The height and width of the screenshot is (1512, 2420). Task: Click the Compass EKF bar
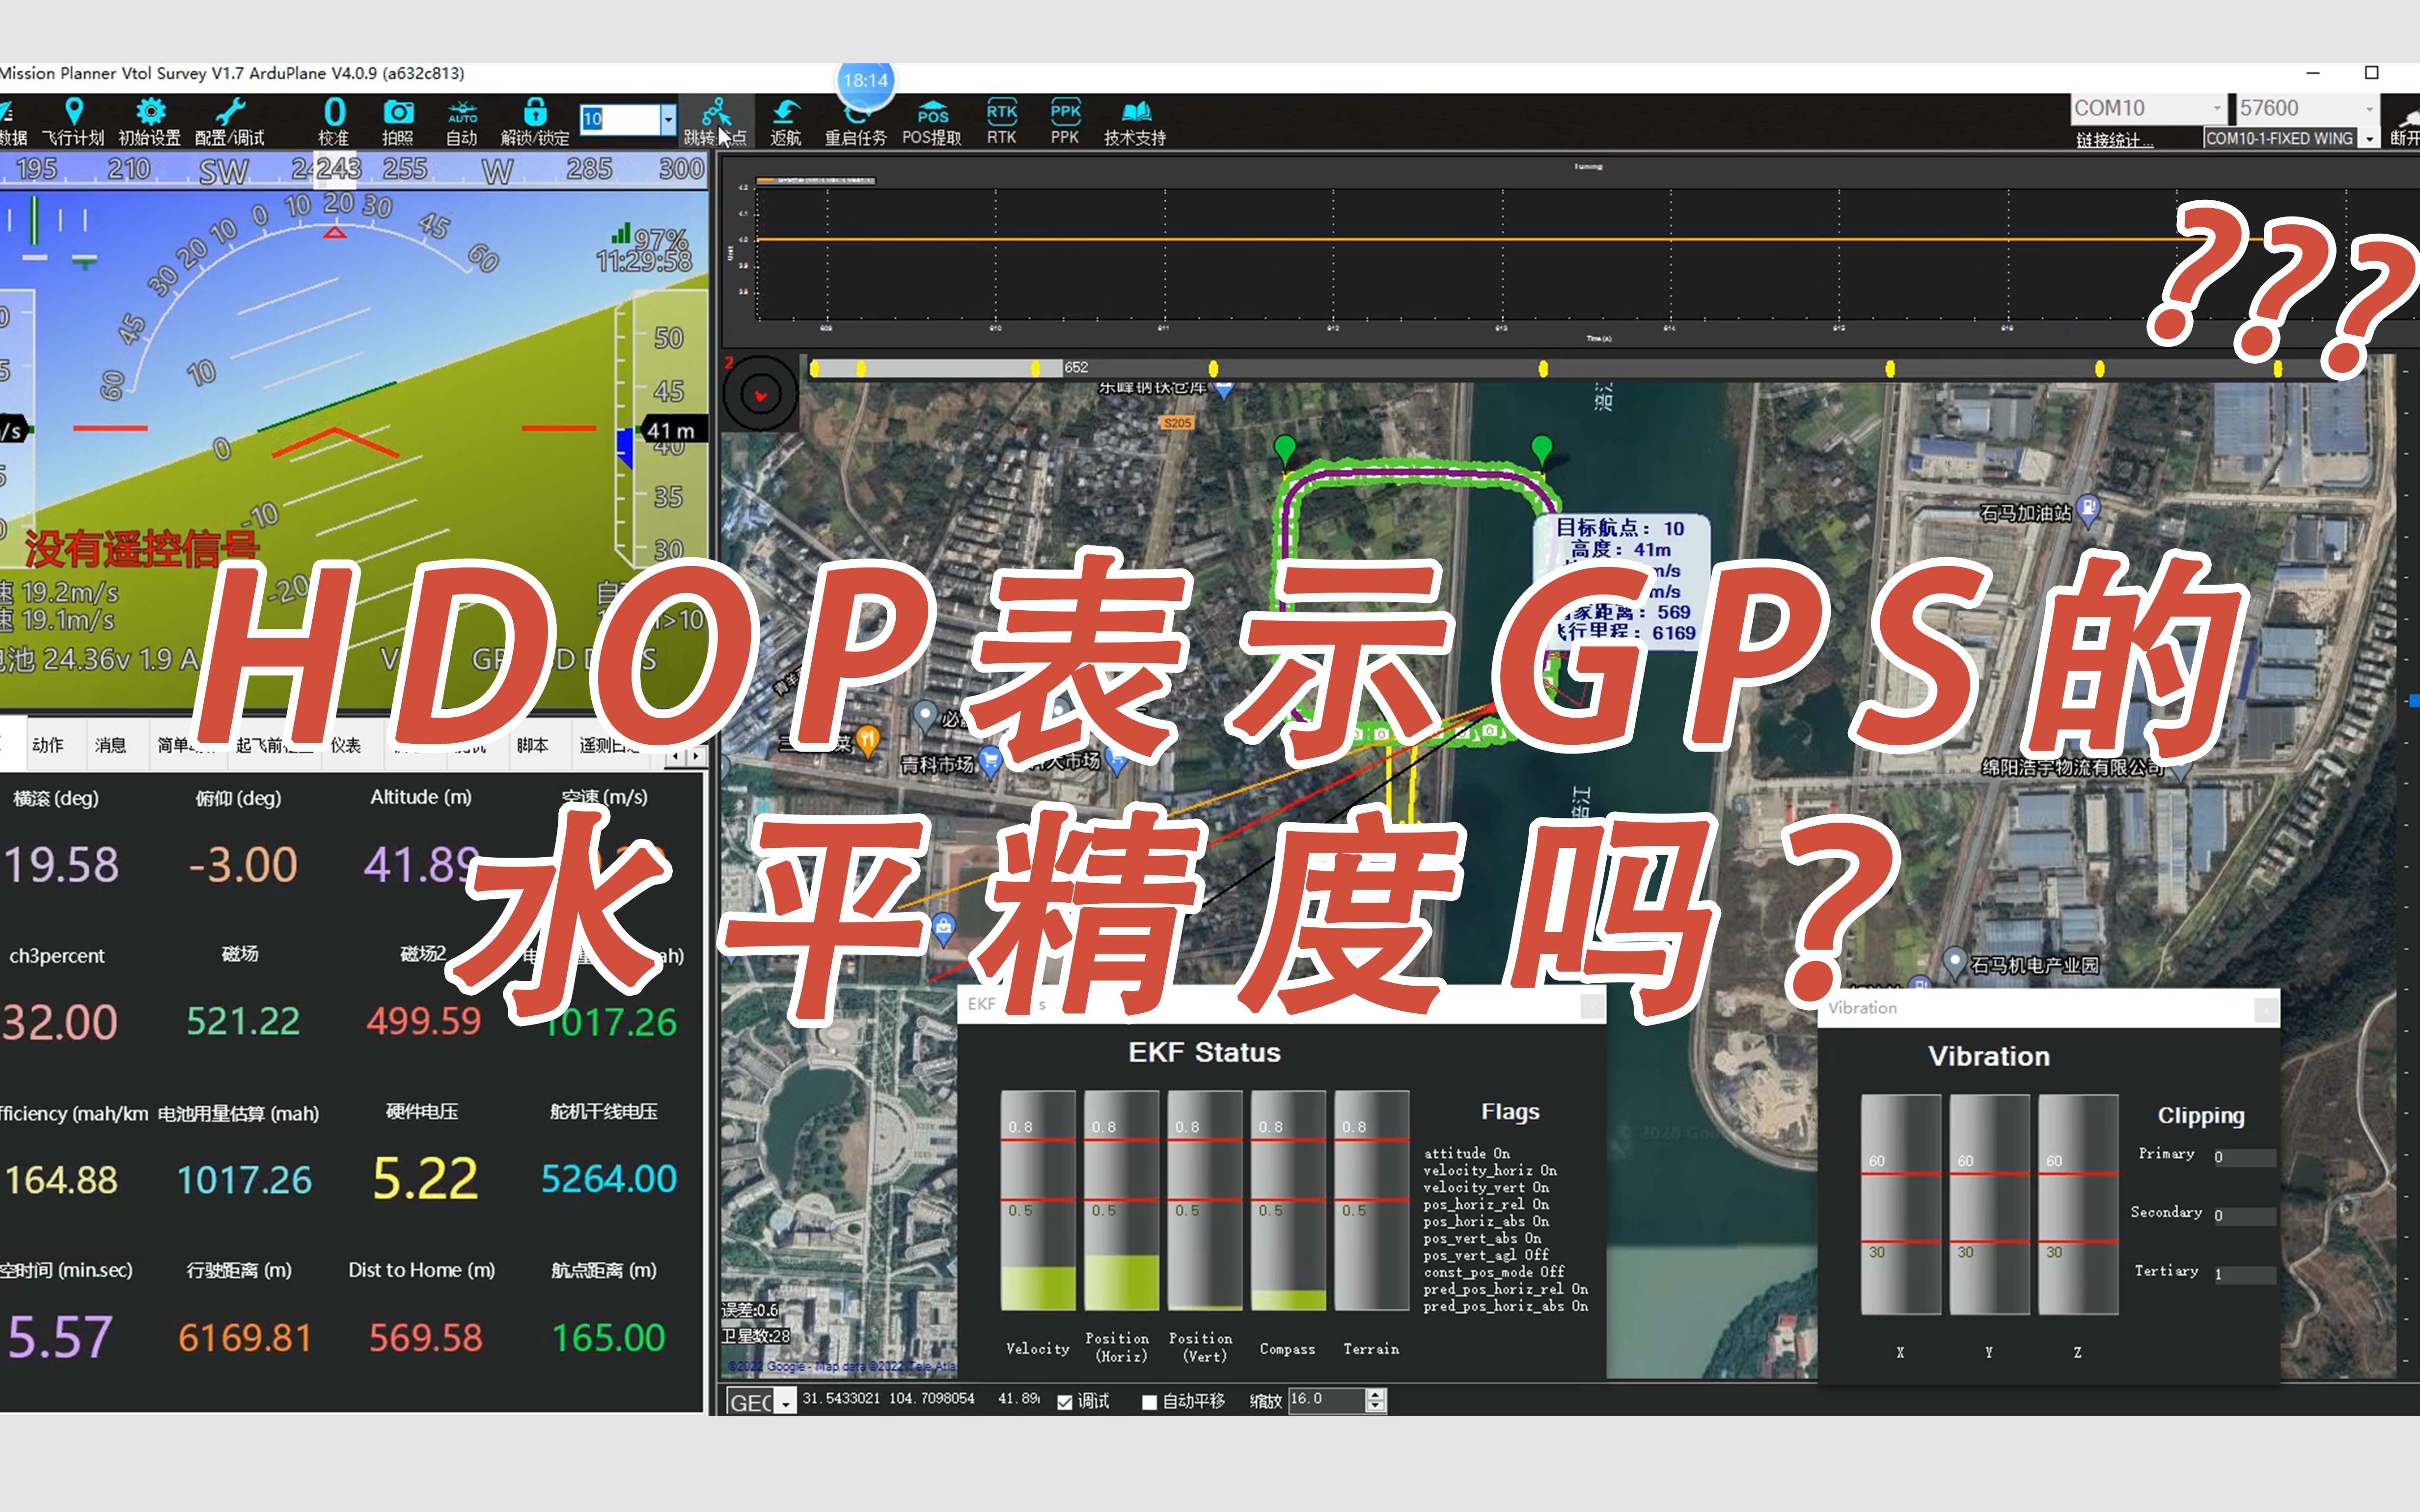click(1288, 1200)
